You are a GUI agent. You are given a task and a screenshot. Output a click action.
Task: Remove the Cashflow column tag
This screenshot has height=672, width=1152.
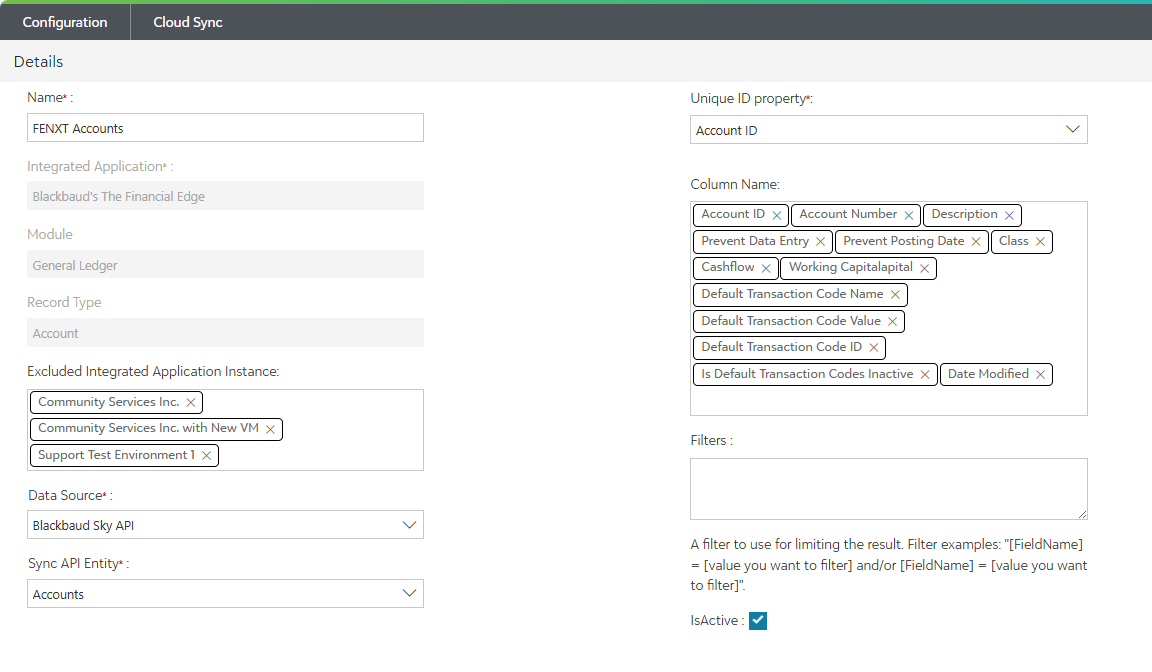tap(766, 268)
